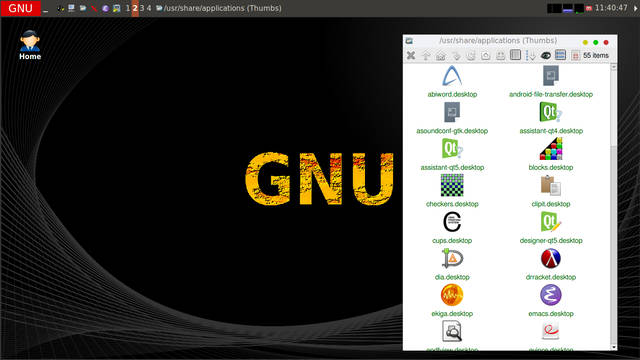Viewport: 640px width, 360px height.
Task: Click the select-all icon beside 55 items
Action: pyautogui.click(x=576, y=56)
